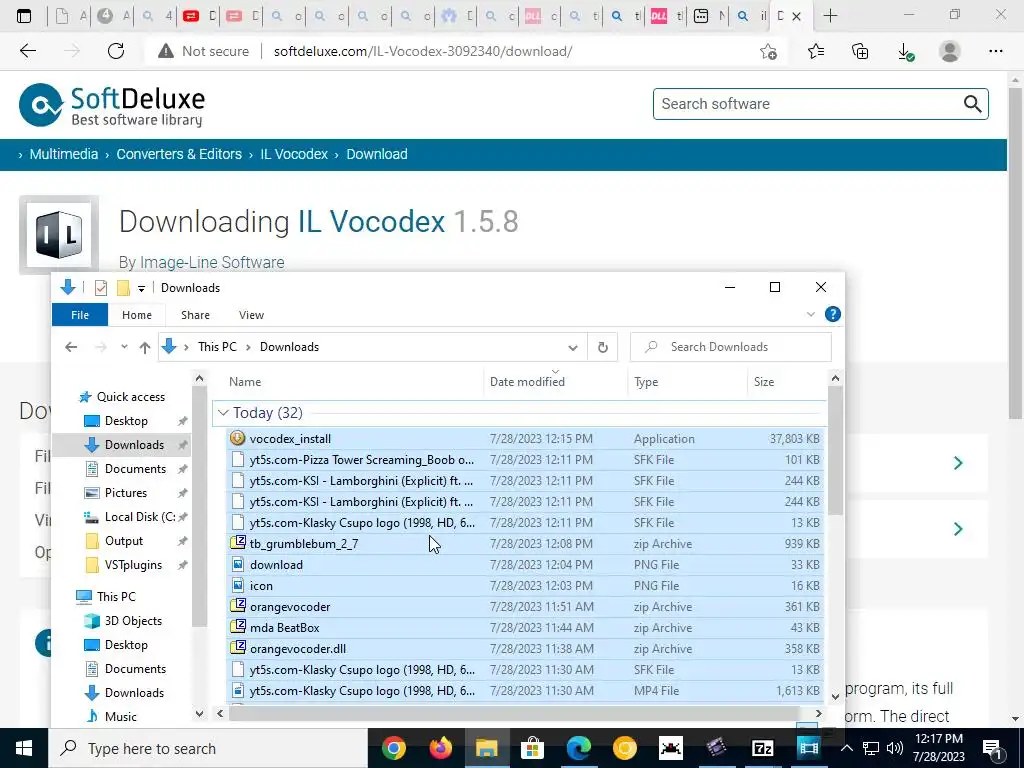Open the browser profile avatar
1024x768 pixels.
click(950, 51)
